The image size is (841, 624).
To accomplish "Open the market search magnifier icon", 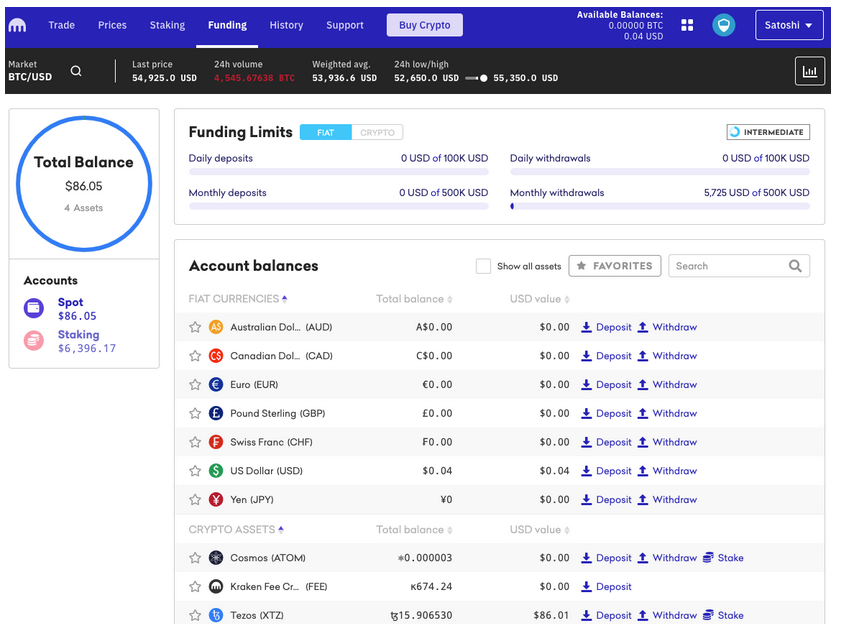I will (x=76, y=71).
